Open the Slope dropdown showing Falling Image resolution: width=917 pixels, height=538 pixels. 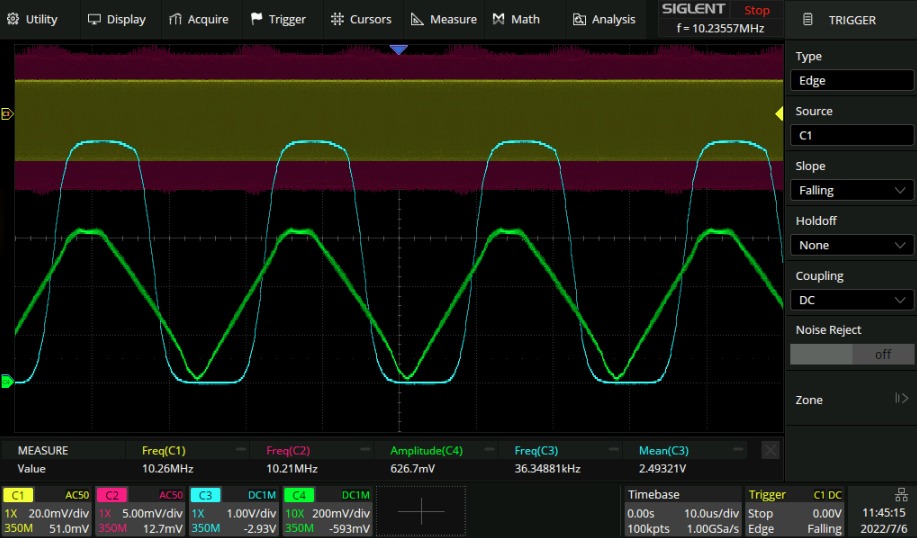(852, 190)
